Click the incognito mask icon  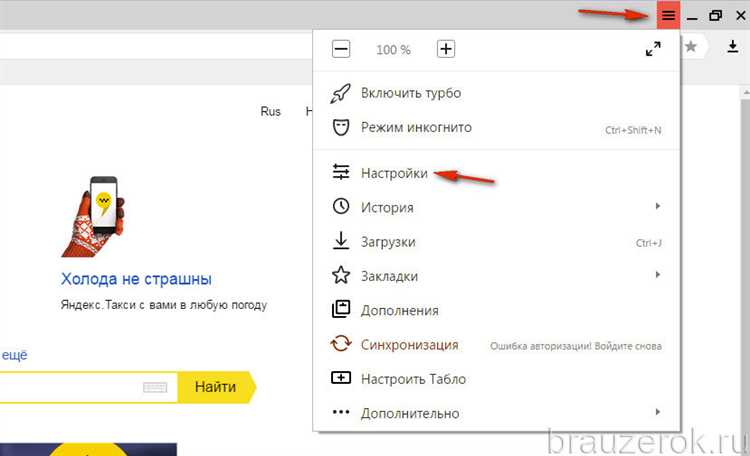click(x=341, y=127)
